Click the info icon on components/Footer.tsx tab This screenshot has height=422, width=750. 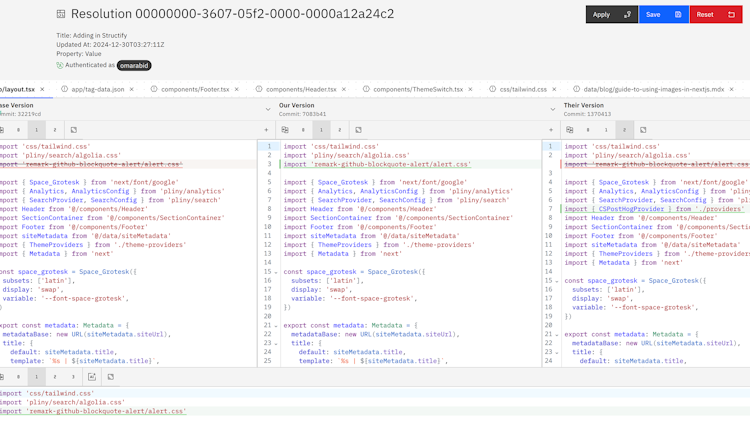[x=154, y=89]
